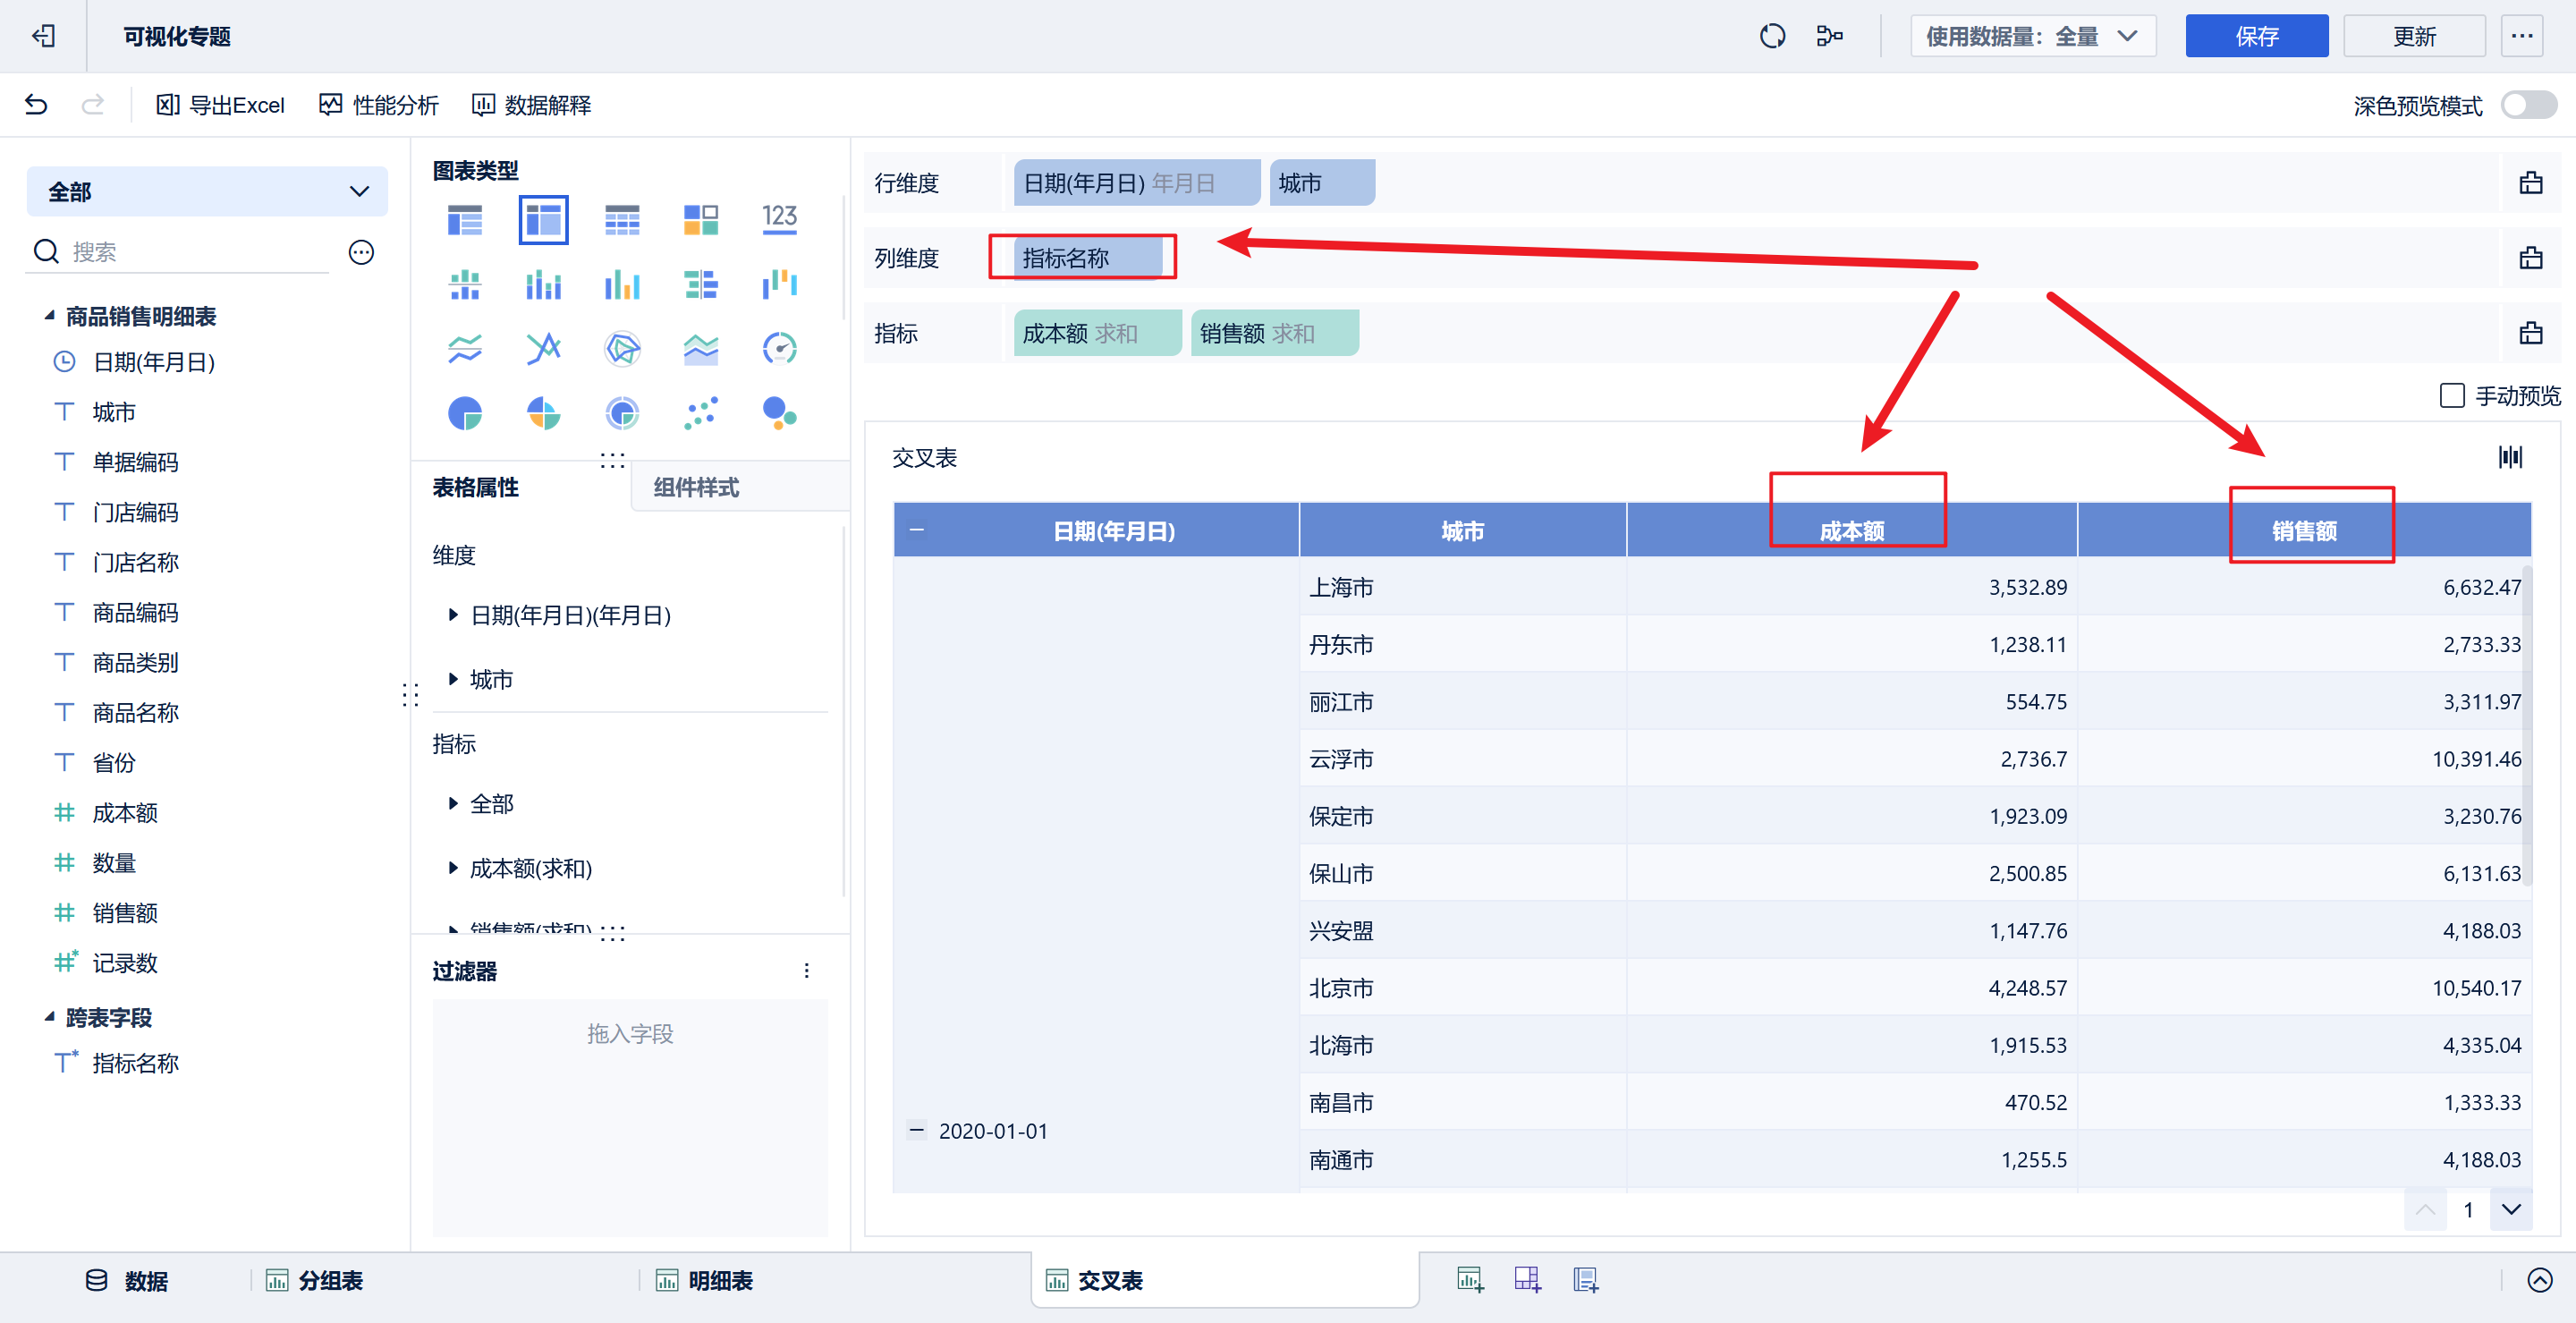
Task: Clear row dimensions with eraser icon
Action: click(x=2530, y=183)
